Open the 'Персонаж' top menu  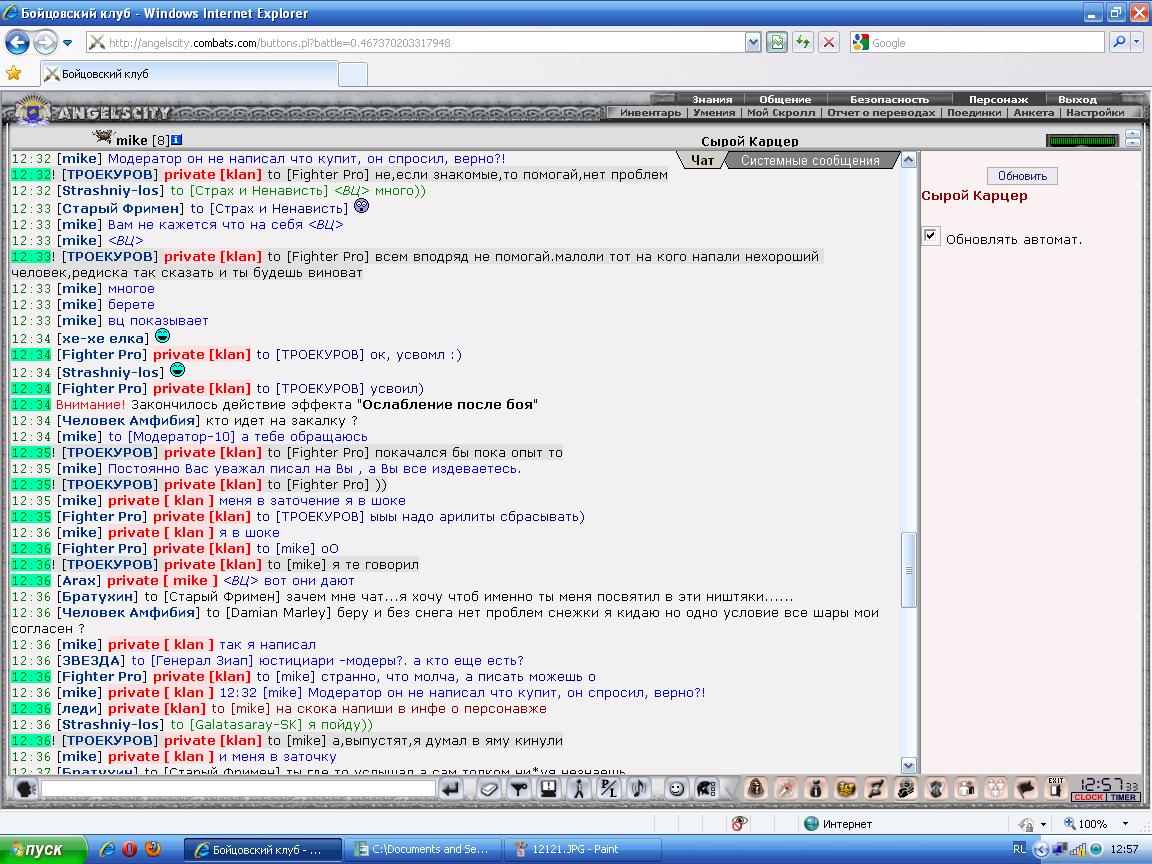(x=998, y=99)
